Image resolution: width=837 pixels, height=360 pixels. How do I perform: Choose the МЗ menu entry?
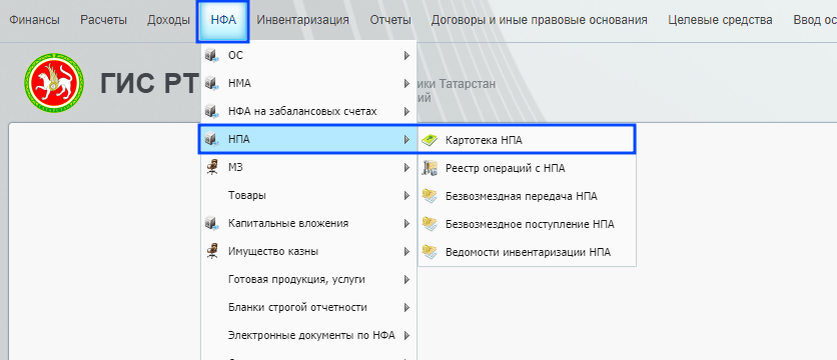pyautogui.click(x=309, y=168)
